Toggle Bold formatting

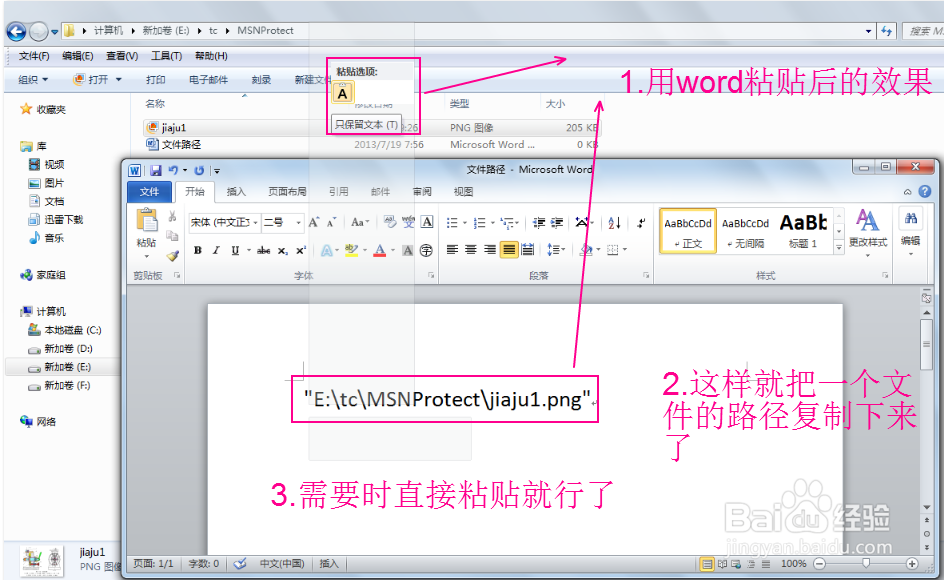(x=197, y=251)
